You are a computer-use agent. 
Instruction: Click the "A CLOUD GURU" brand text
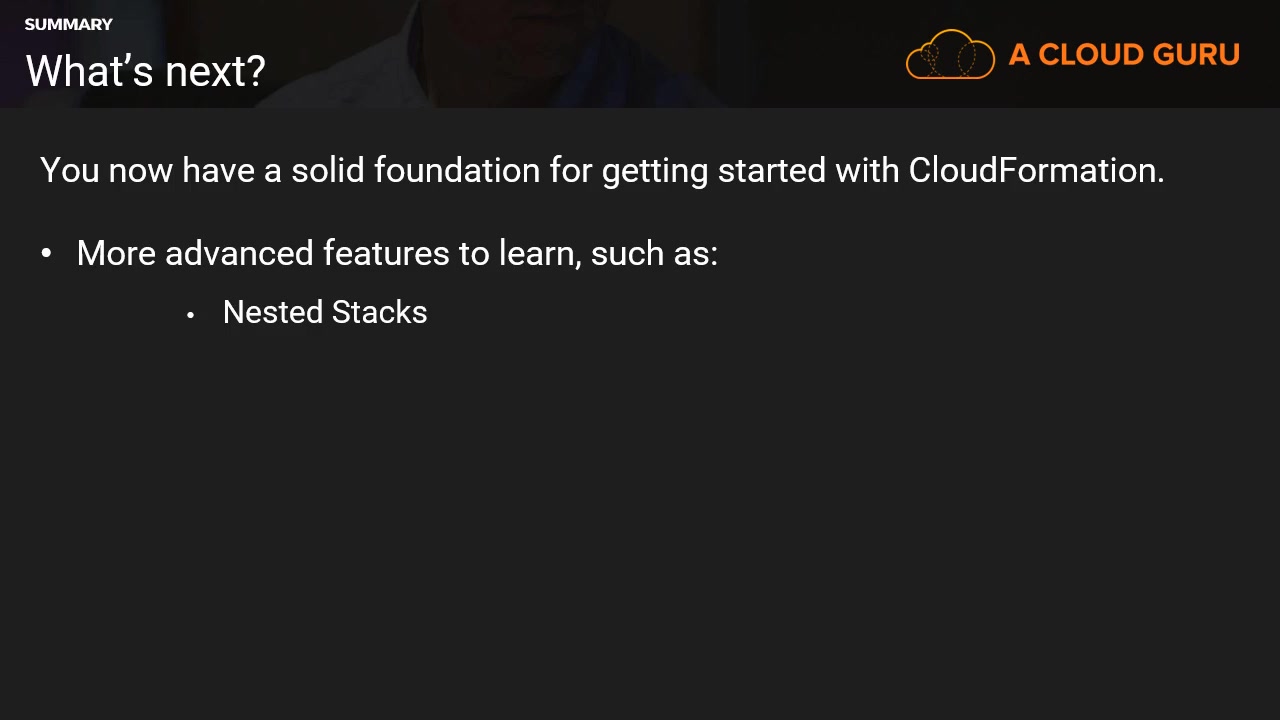tap(1124, 55)
